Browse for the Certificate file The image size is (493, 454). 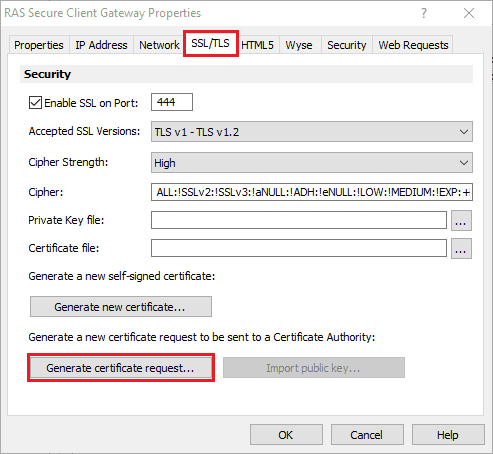tap(461, 248)
